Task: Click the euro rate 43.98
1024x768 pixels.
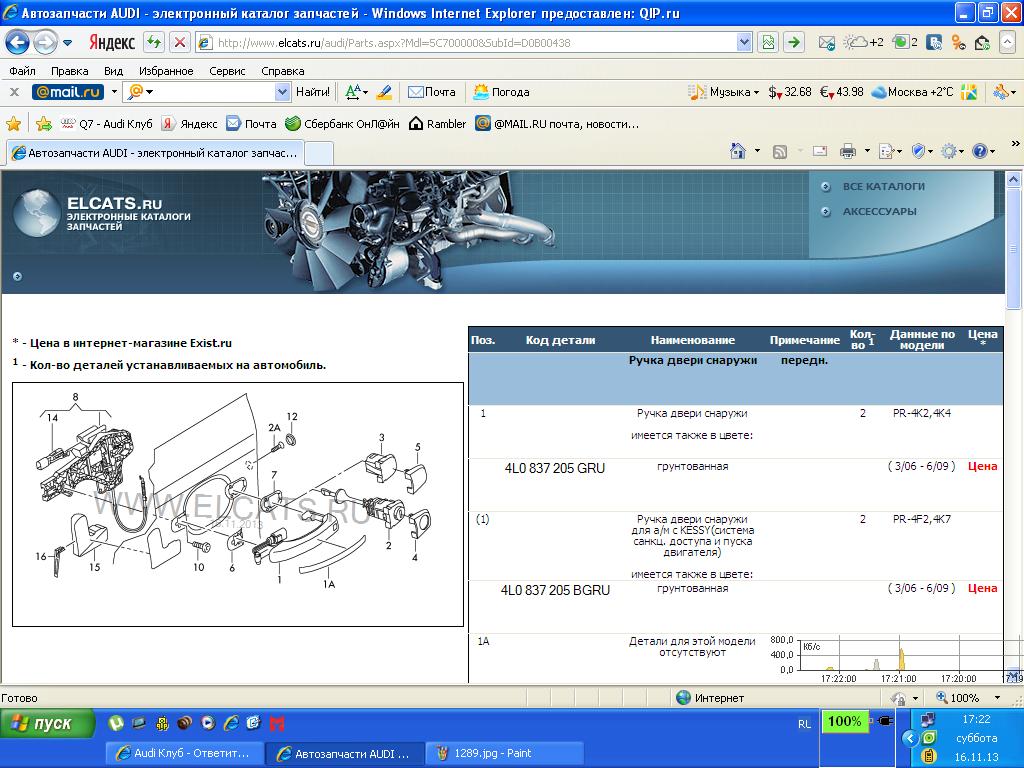Action: point(841,92)
